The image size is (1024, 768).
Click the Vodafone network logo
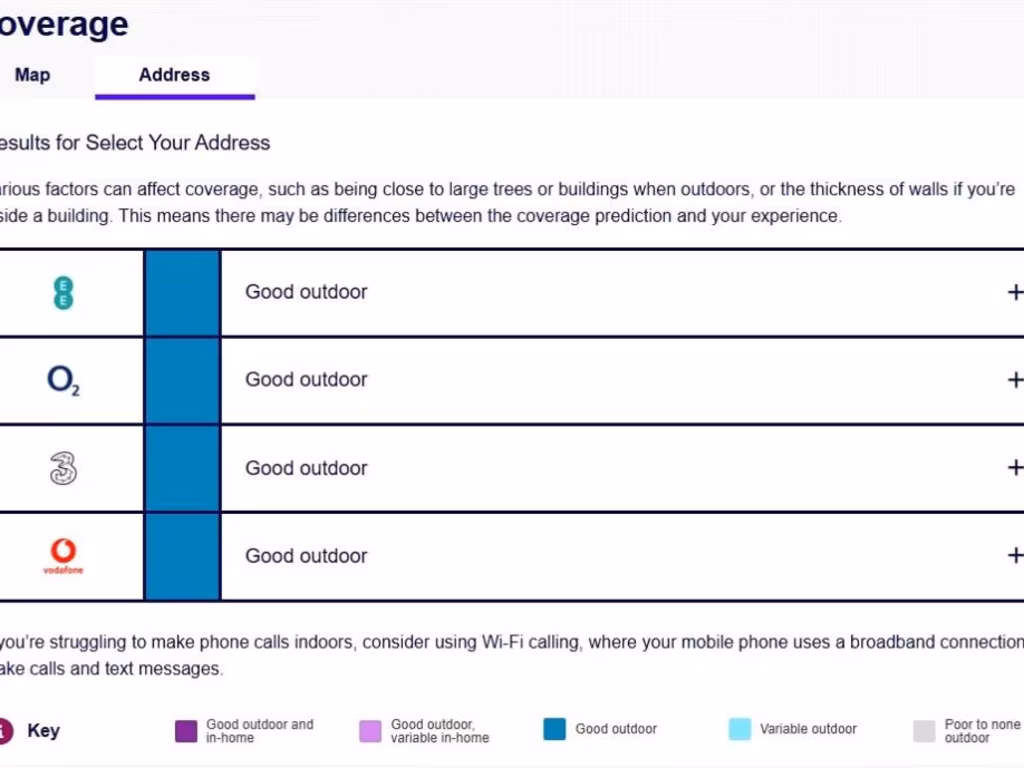pyautogui.click(x=63, y=555)
